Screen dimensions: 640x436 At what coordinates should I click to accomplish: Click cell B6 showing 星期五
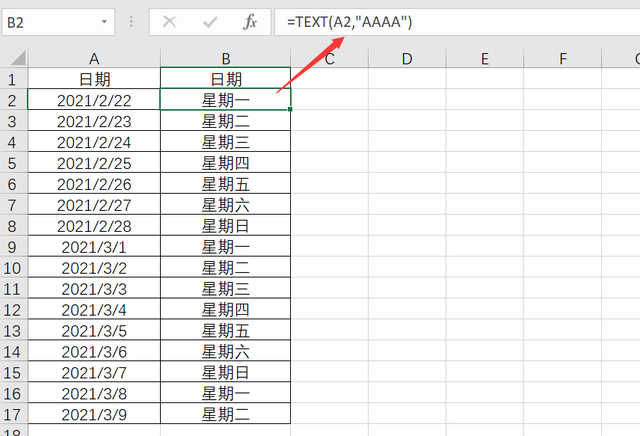(x=226, y=183)
